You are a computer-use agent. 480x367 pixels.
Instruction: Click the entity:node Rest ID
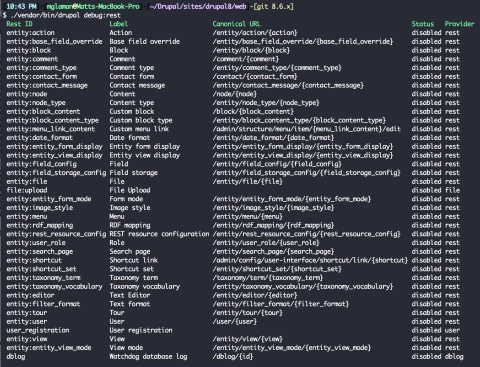(27, 94)
